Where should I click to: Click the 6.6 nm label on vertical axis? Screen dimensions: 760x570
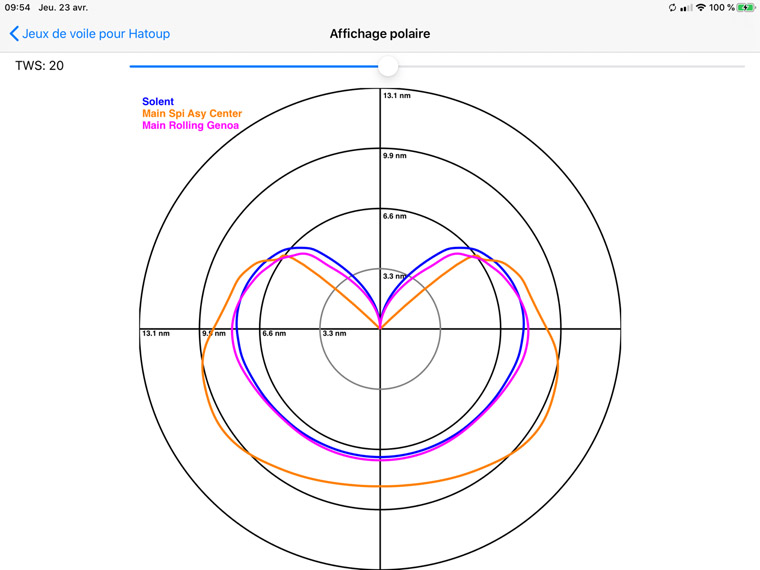coord(395,216)
